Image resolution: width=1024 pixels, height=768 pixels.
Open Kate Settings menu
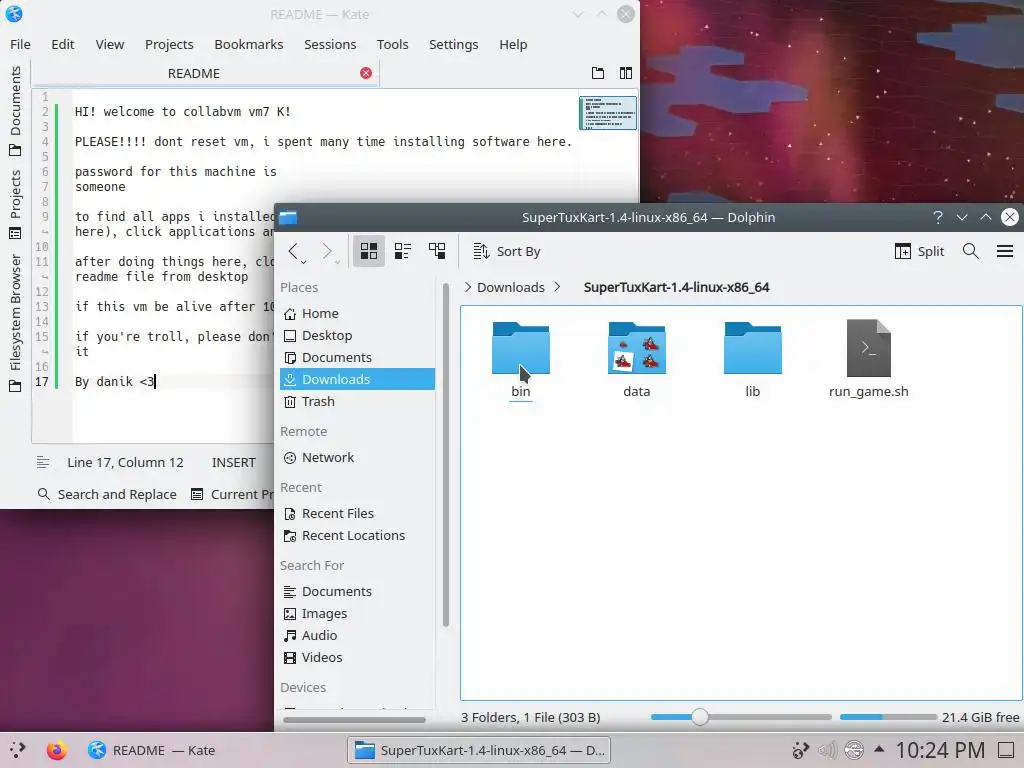[453, 44]
